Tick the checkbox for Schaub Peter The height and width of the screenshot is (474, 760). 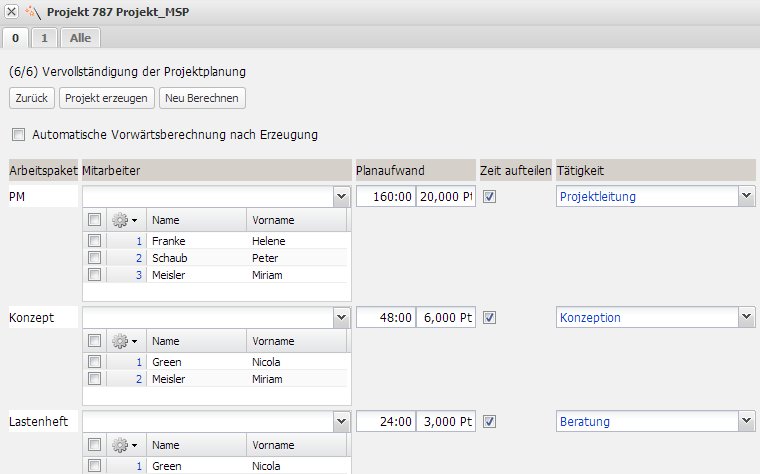[x=94, y=258]
